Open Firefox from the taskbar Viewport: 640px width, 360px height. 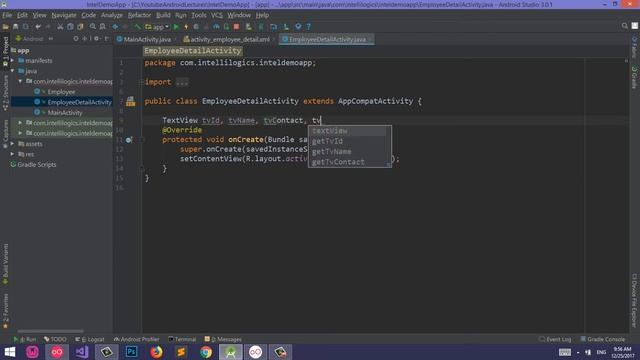click(x=156, y=352)
